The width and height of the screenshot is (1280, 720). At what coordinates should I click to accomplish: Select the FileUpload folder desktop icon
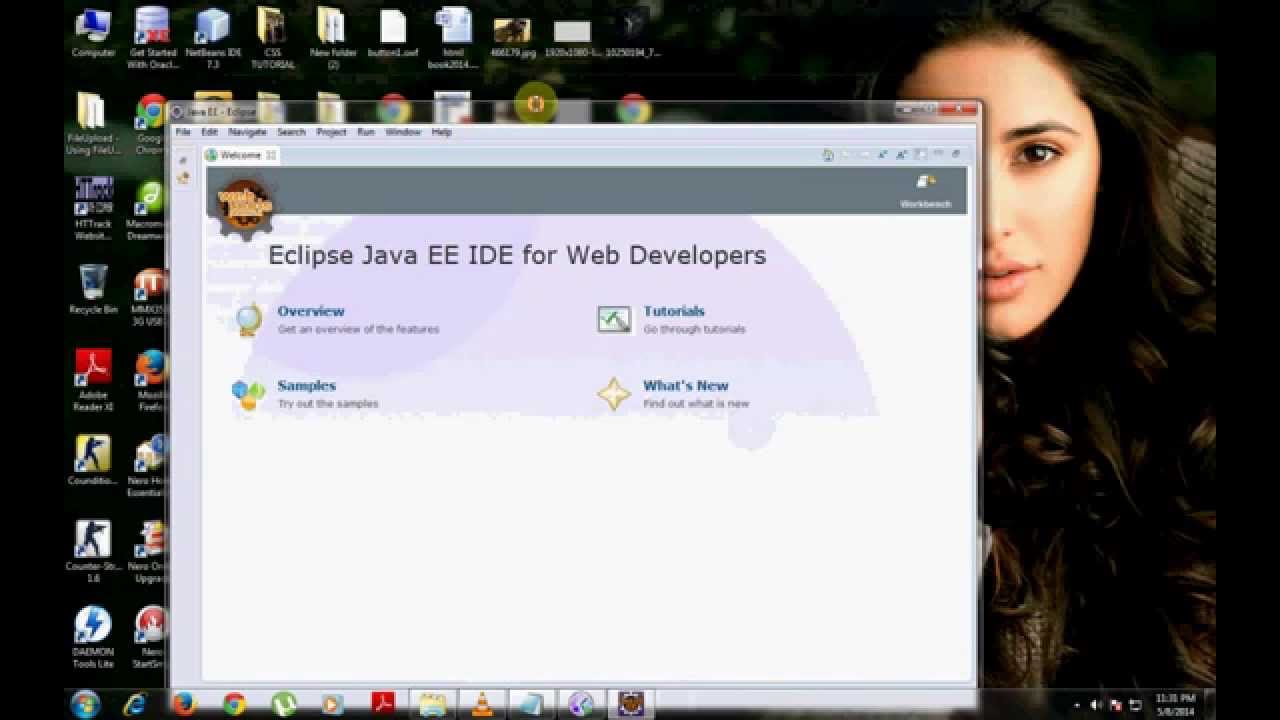click(93, 124)
